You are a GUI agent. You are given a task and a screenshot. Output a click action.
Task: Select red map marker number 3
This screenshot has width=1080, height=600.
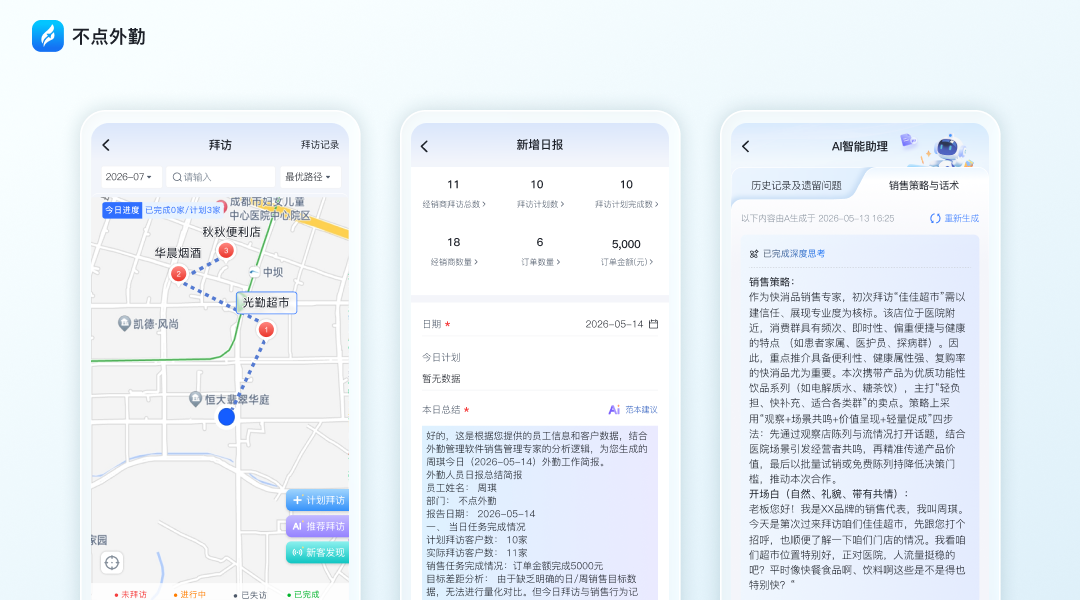click(226, 250)
